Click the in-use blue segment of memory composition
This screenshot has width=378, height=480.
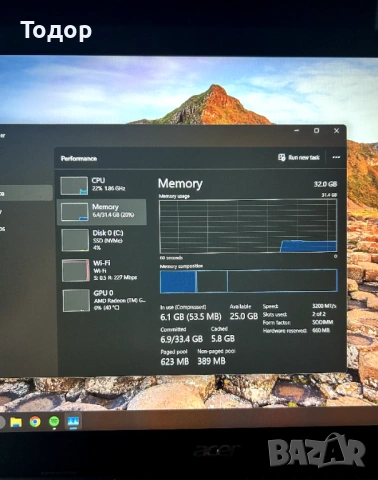(178, 282)
